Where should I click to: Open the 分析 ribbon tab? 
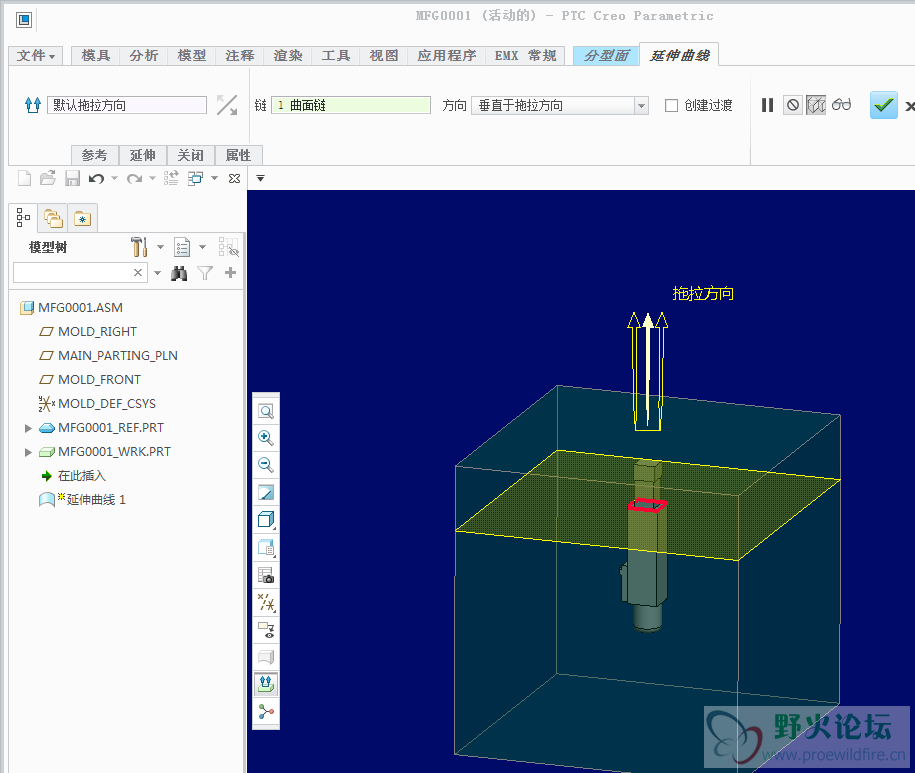point(144,55)
